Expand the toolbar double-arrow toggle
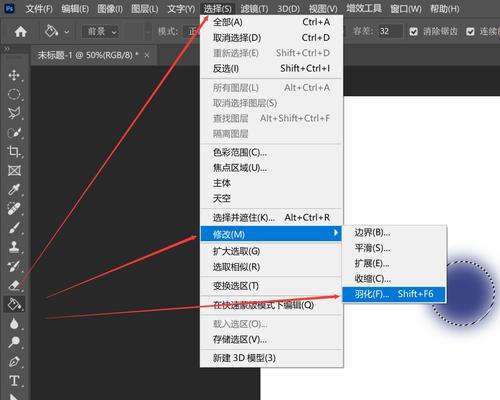Image resolution: width=500 pixels, height=400 pixels. (x=7, y=49)
